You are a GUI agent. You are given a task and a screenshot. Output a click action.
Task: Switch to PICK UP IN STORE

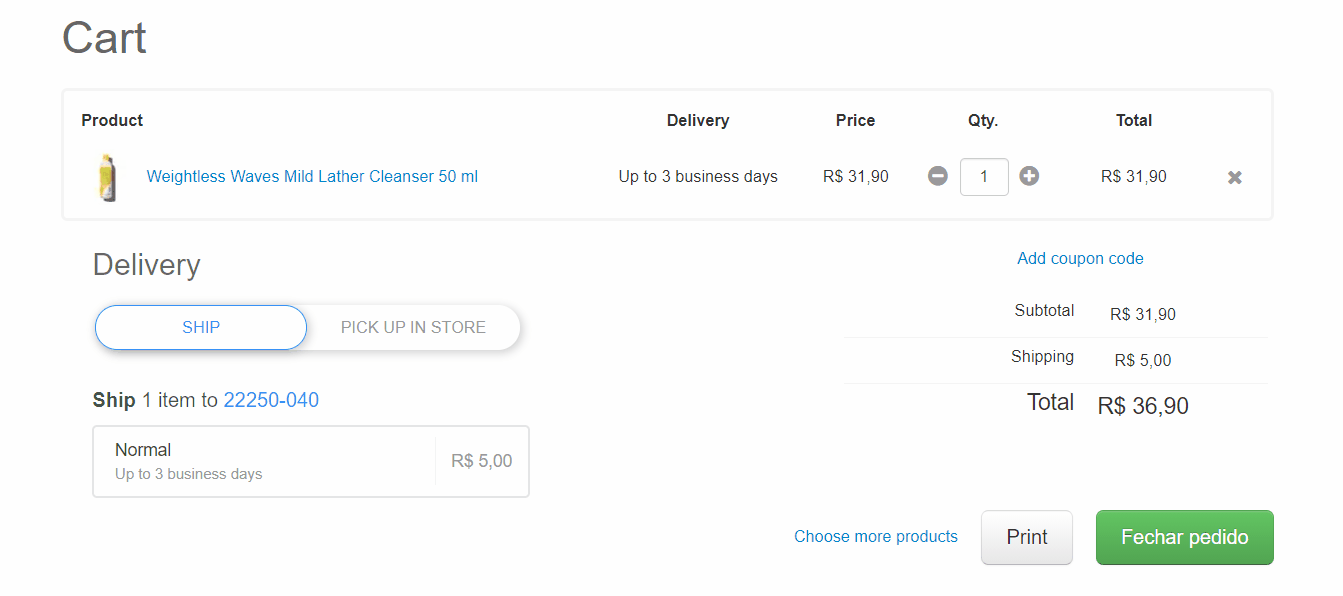click(x=413, y=327)
